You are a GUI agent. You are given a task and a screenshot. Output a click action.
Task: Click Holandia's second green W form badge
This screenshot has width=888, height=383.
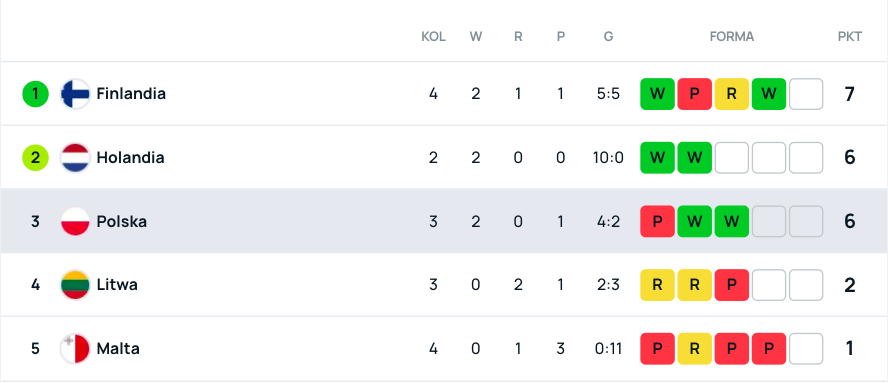click(694, 158)
